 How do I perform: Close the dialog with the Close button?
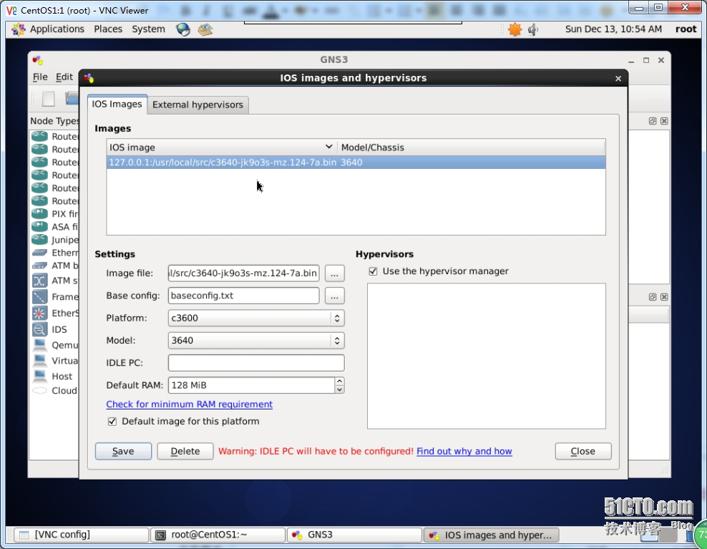click(583, 451)
